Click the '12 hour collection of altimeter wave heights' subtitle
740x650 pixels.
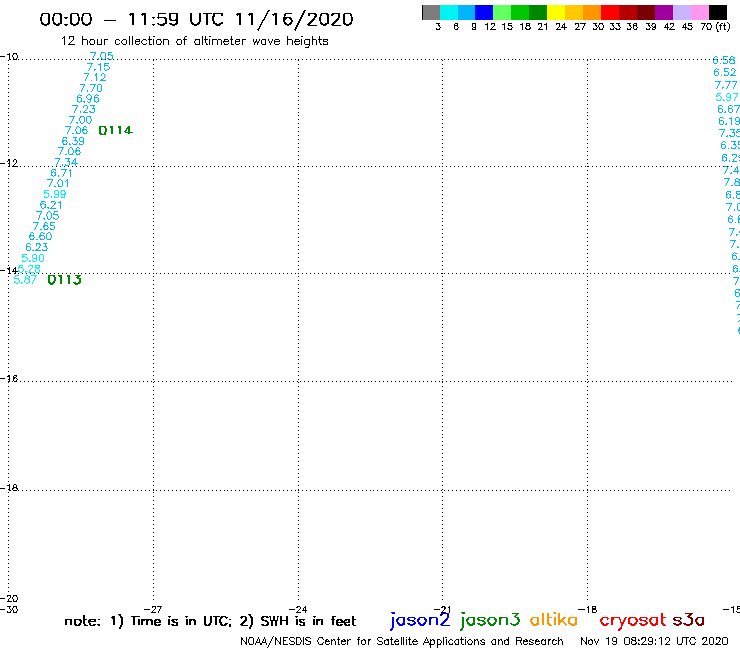coord(195,42)
